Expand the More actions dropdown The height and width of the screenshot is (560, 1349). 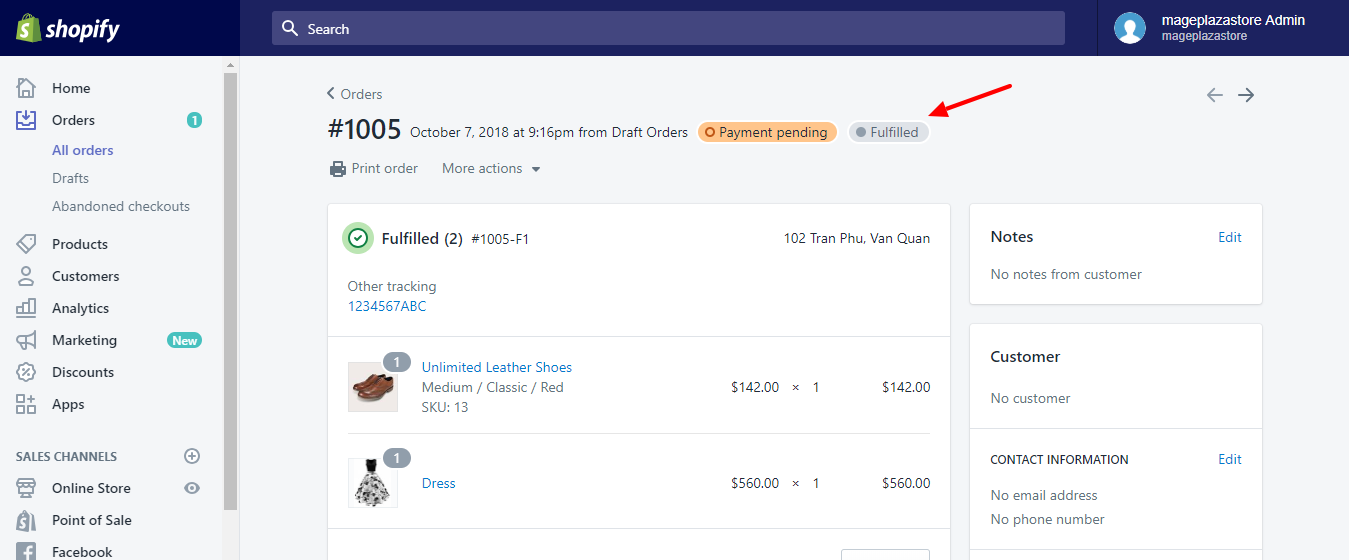point(491,169)
